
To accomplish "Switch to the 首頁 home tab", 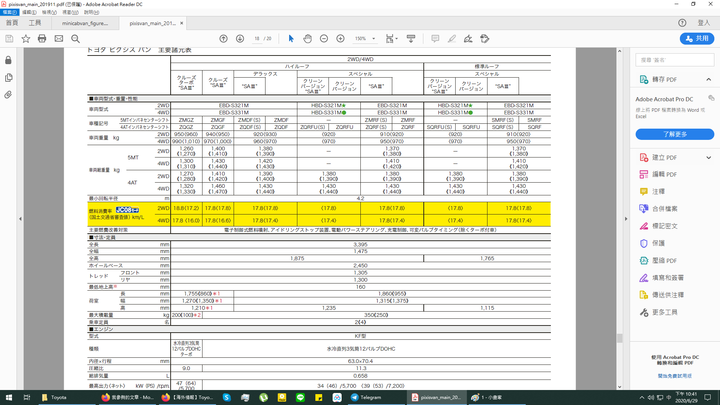I will (12, 22).
